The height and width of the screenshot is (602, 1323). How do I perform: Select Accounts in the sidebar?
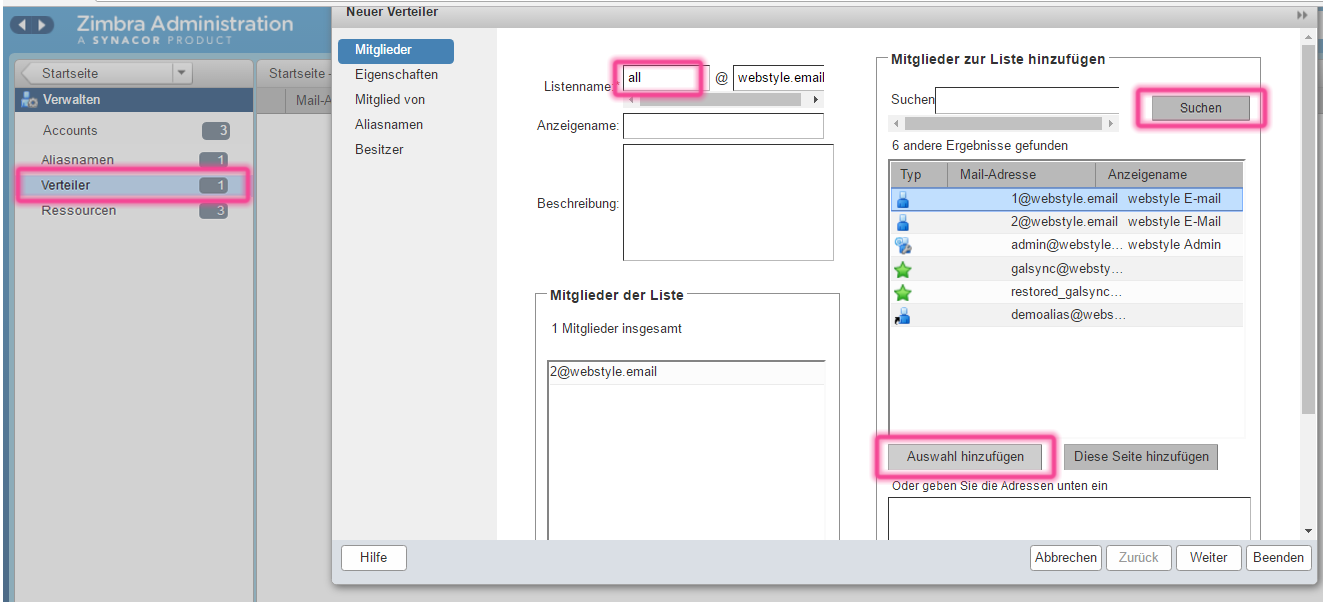click(x=70, y=131)
